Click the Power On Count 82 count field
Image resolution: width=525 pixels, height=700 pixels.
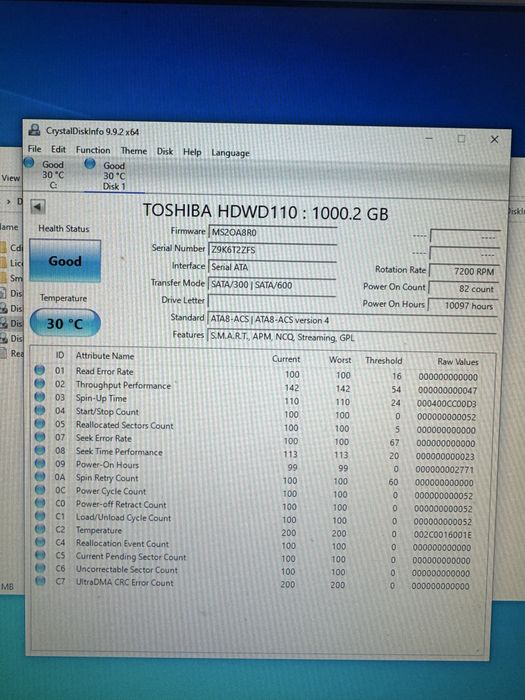point(463,288)
